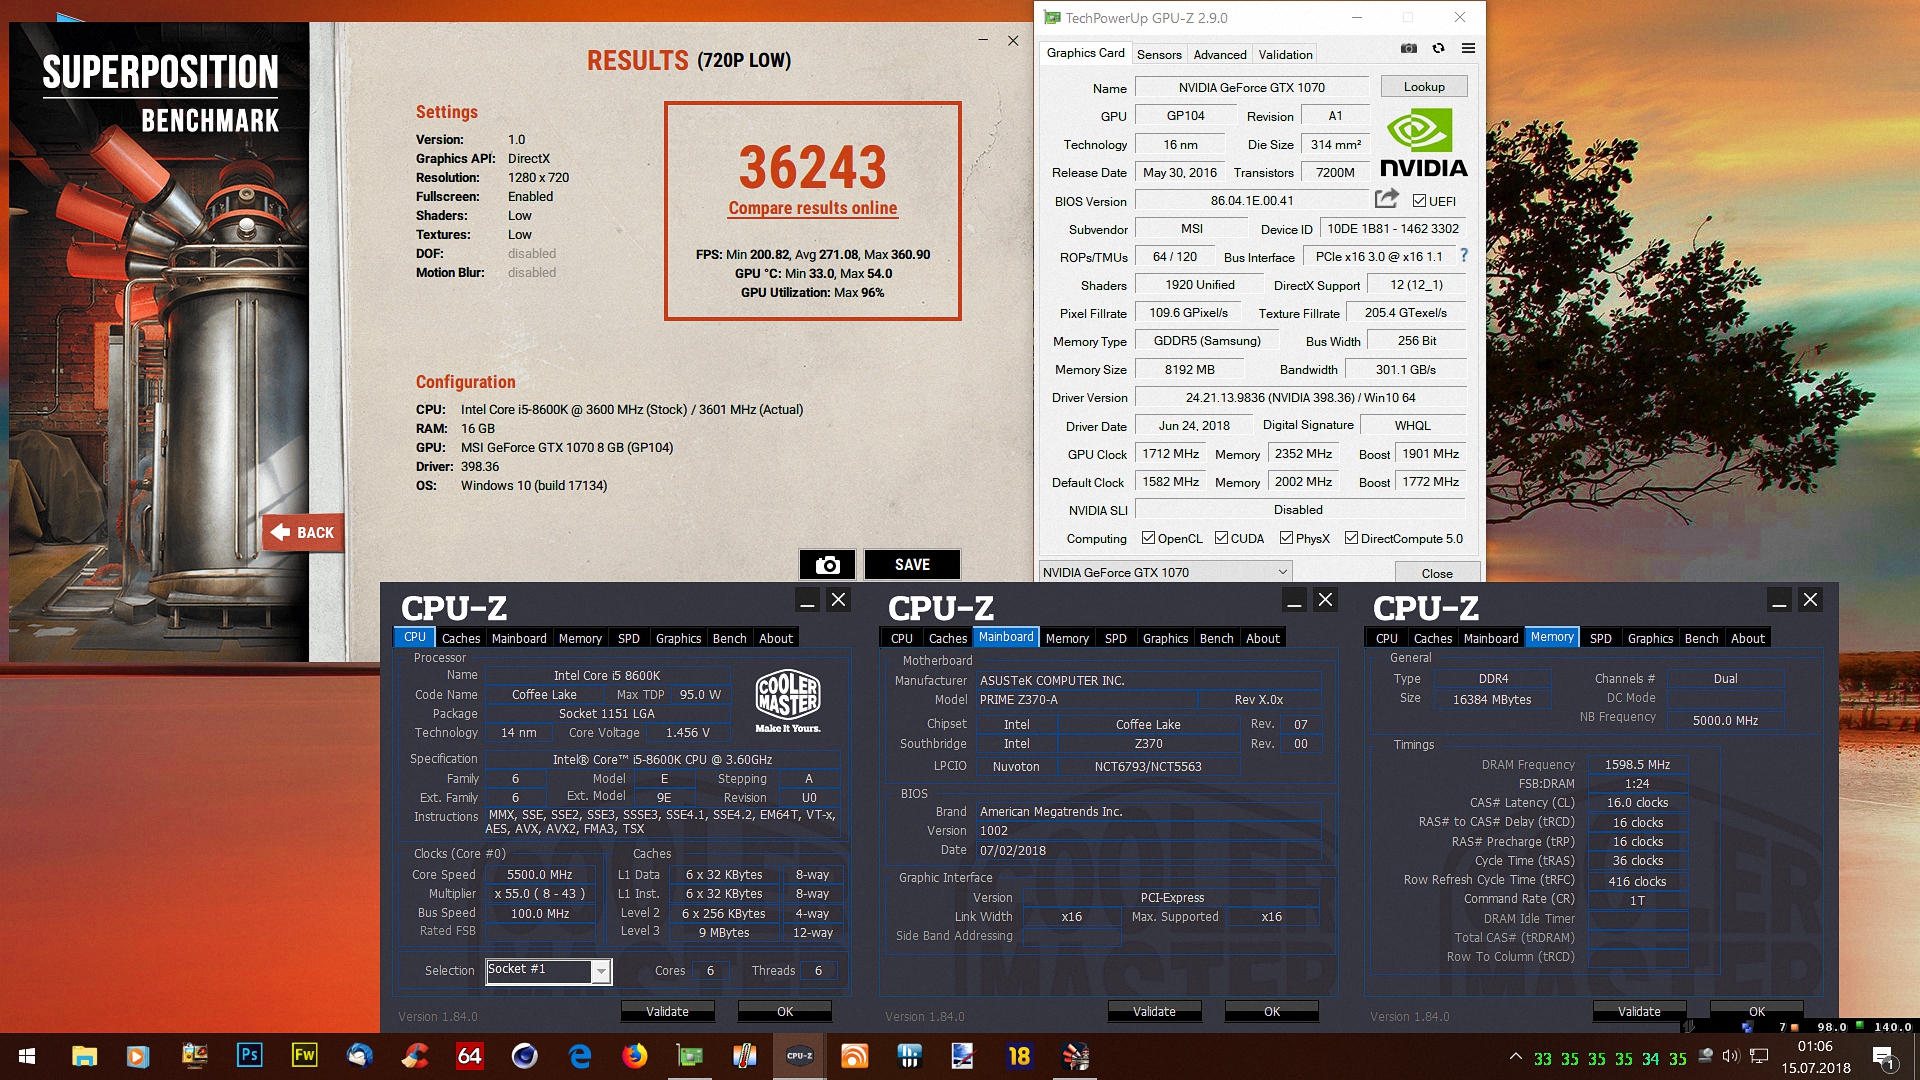Viewport: 1920px width, 1080px height.
Task: Open Photoshop from the taskbar
Action: click(249, 1055)
